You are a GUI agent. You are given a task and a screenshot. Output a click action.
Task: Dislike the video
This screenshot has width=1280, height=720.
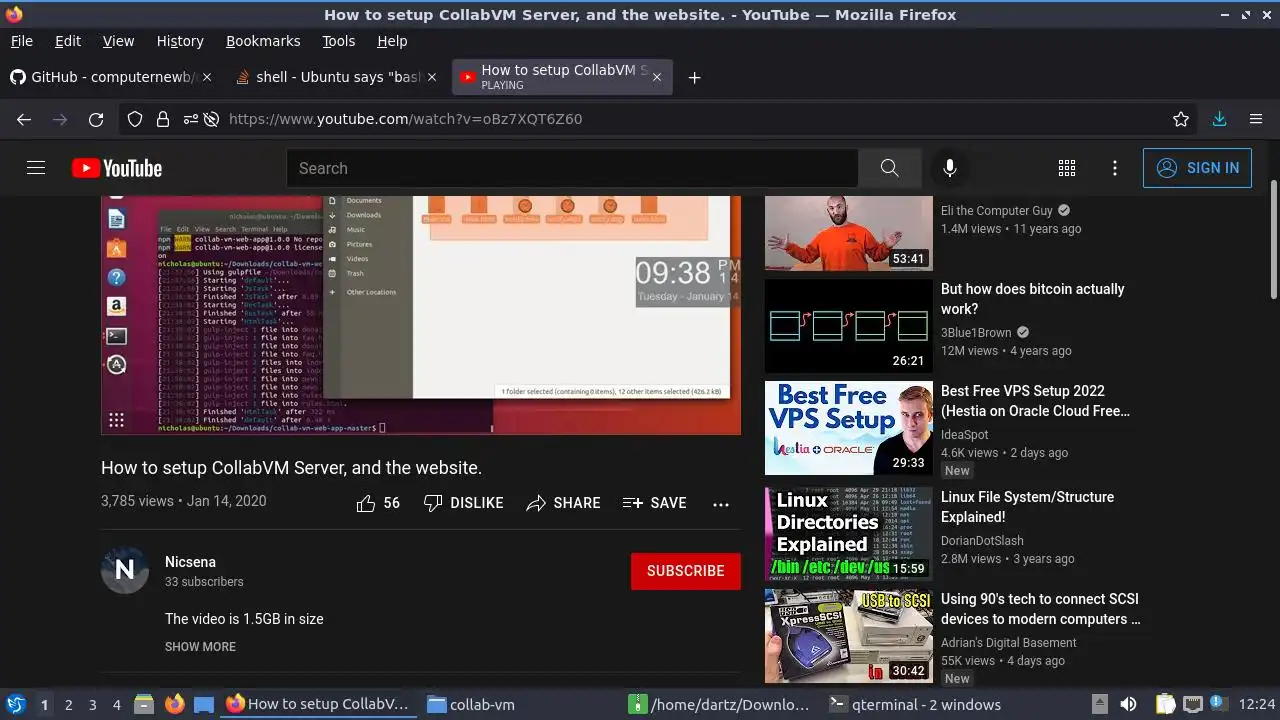coord(463,503)
